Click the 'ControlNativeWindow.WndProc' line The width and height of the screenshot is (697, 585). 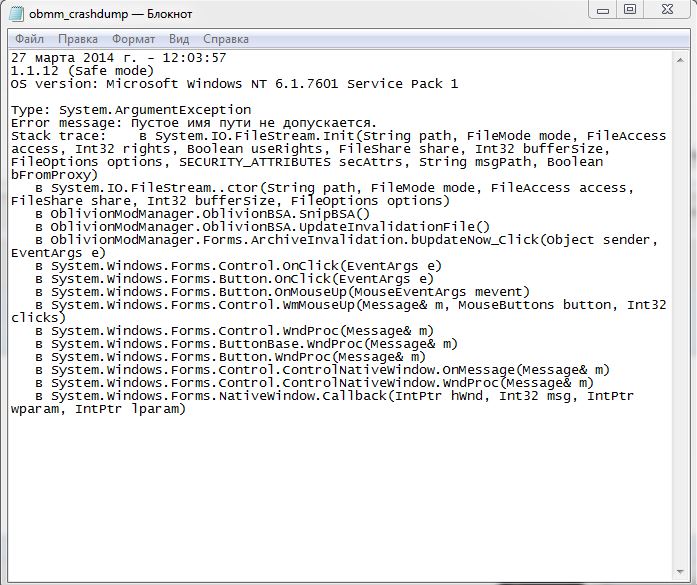pyautogui.click(x=314, y=382)
